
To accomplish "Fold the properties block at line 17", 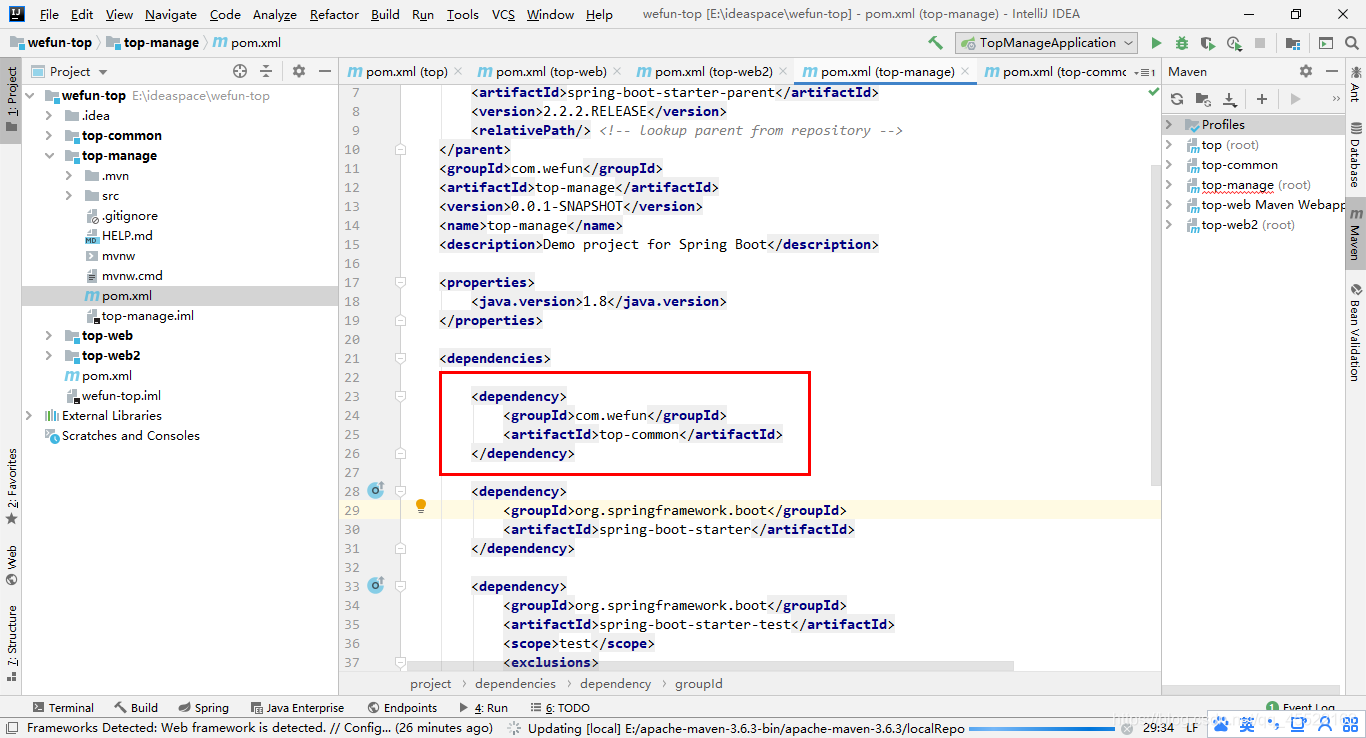I will [400, 282].
